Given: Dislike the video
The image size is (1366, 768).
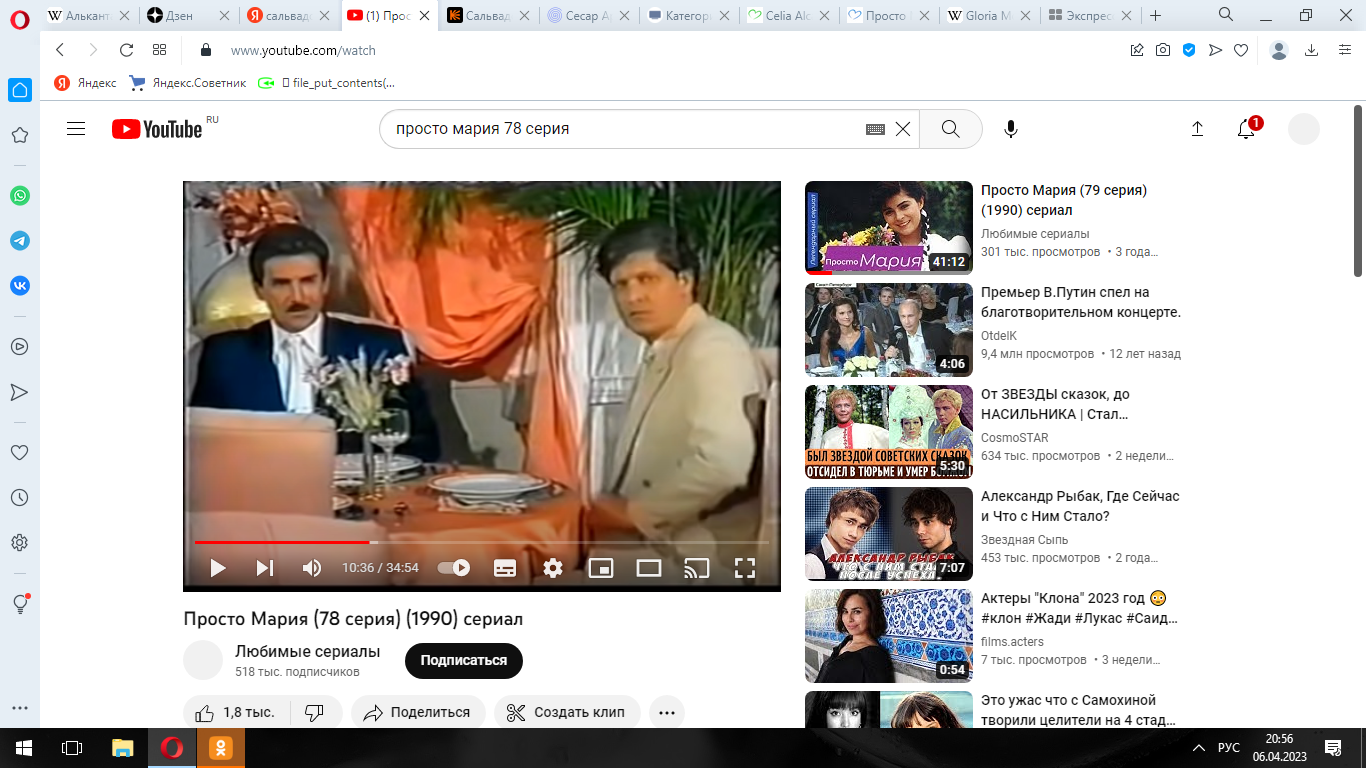Looking at the screenshot, I should coord(314,712).
